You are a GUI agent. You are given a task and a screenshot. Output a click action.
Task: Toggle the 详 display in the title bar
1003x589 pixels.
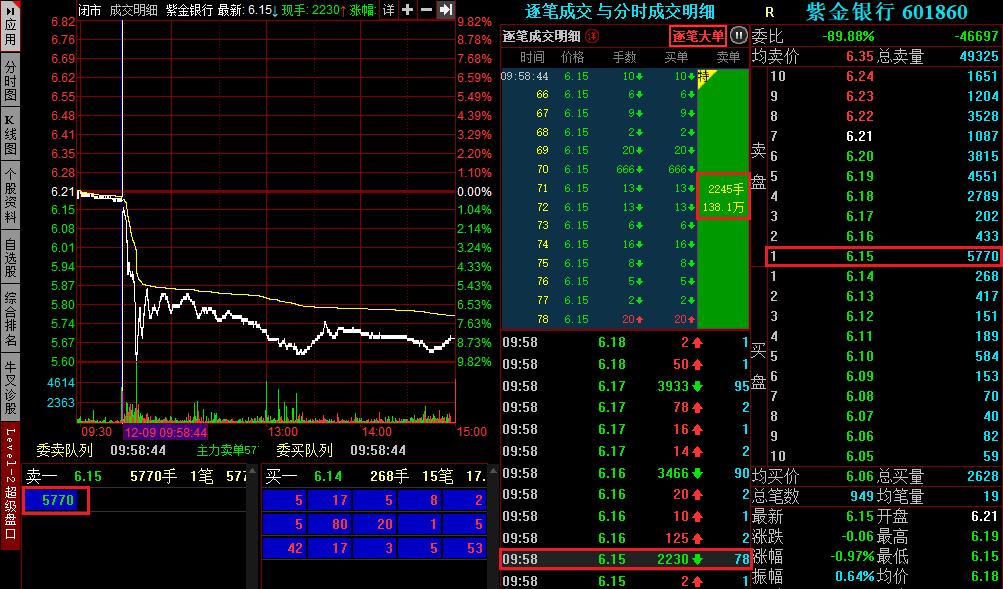(x=389, y=10)
